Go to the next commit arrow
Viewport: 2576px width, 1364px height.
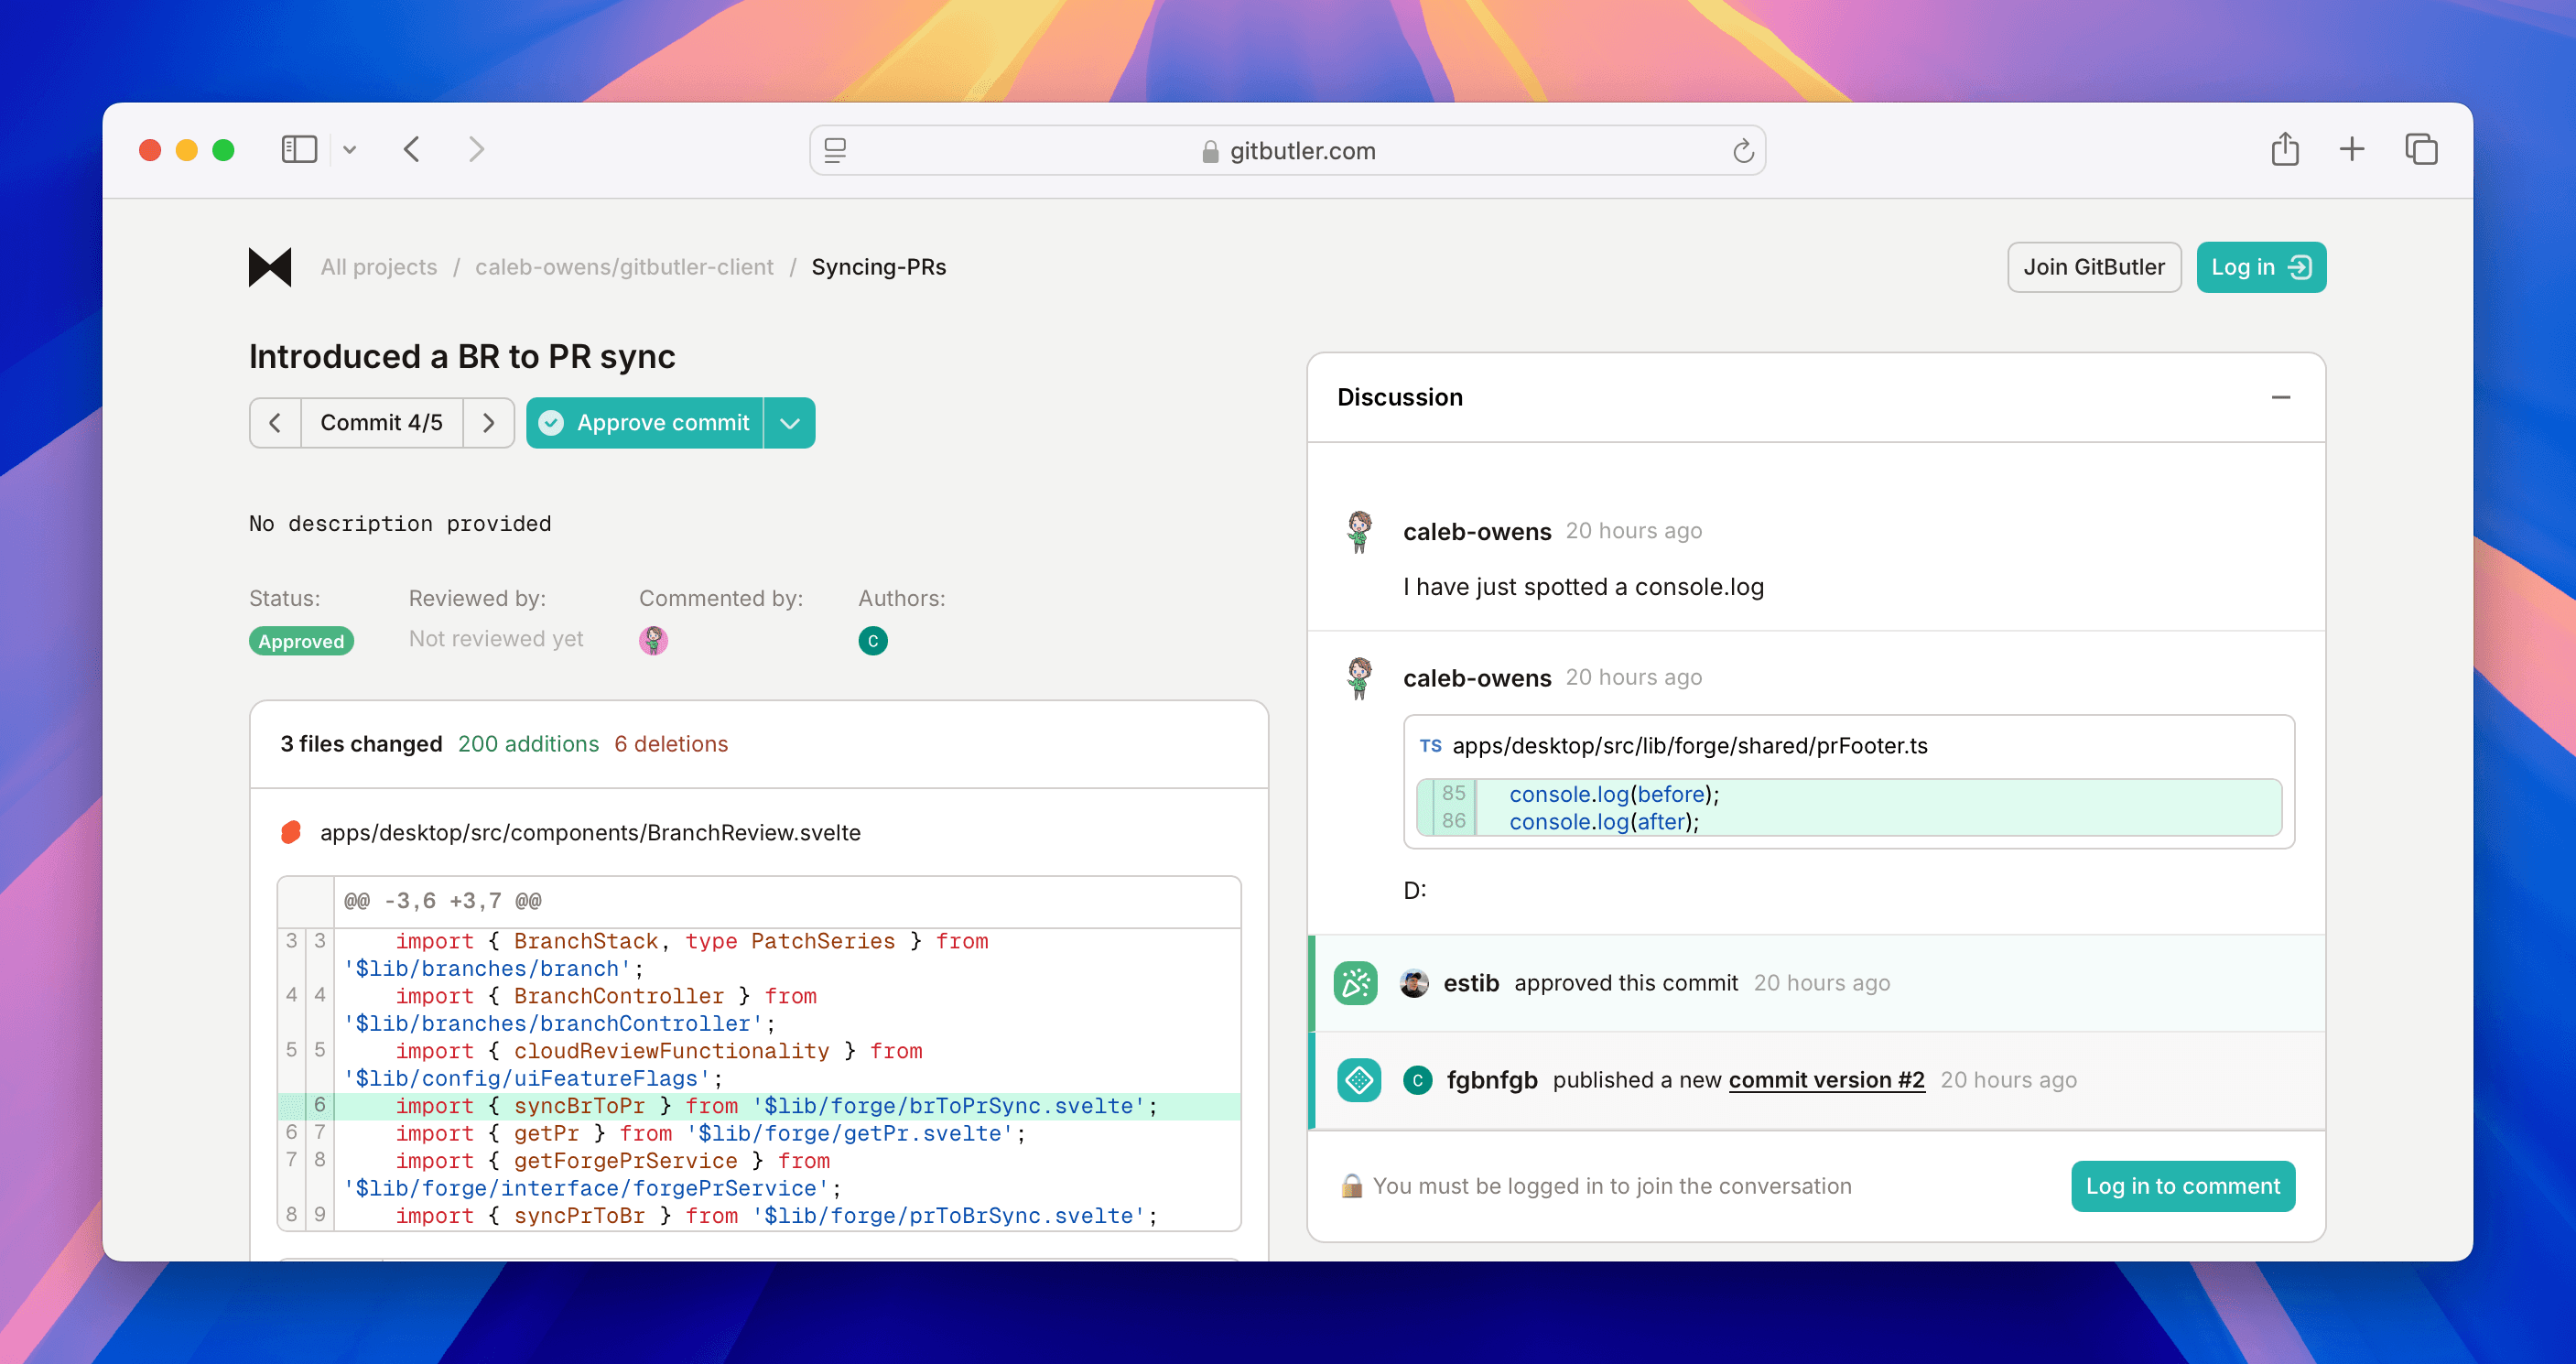point(489,423)
